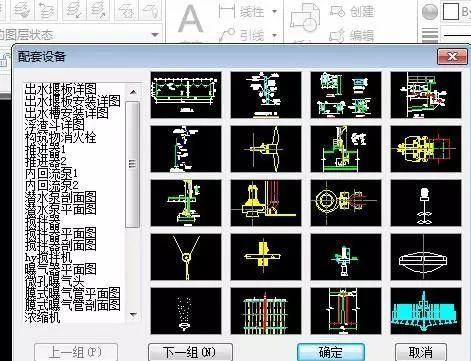Screen dimensions: 471x361
Task: Pick the circular 潜水泵平面图 plan view thumbnail
Action: coord(346,203)
